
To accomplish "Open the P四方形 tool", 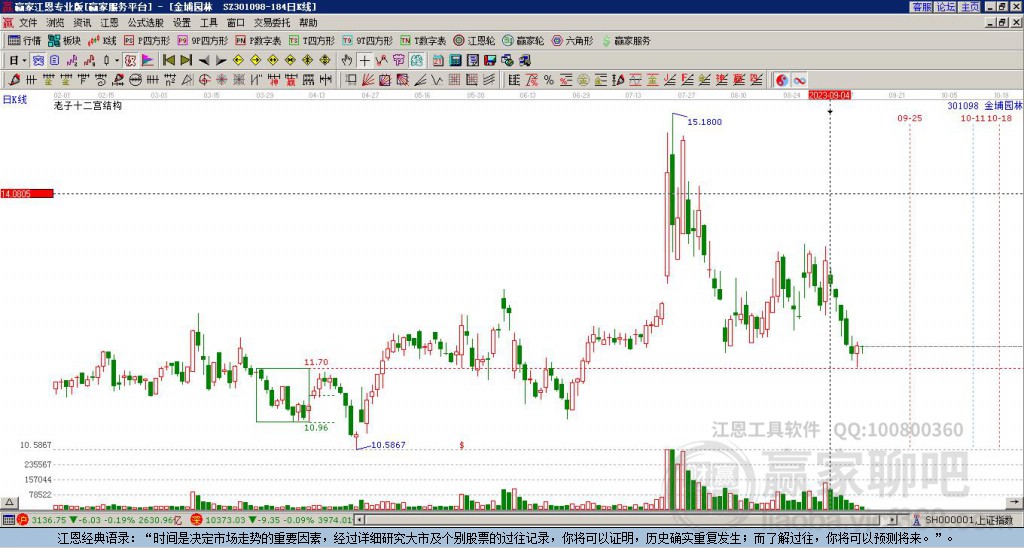I will tap(147, 40).
